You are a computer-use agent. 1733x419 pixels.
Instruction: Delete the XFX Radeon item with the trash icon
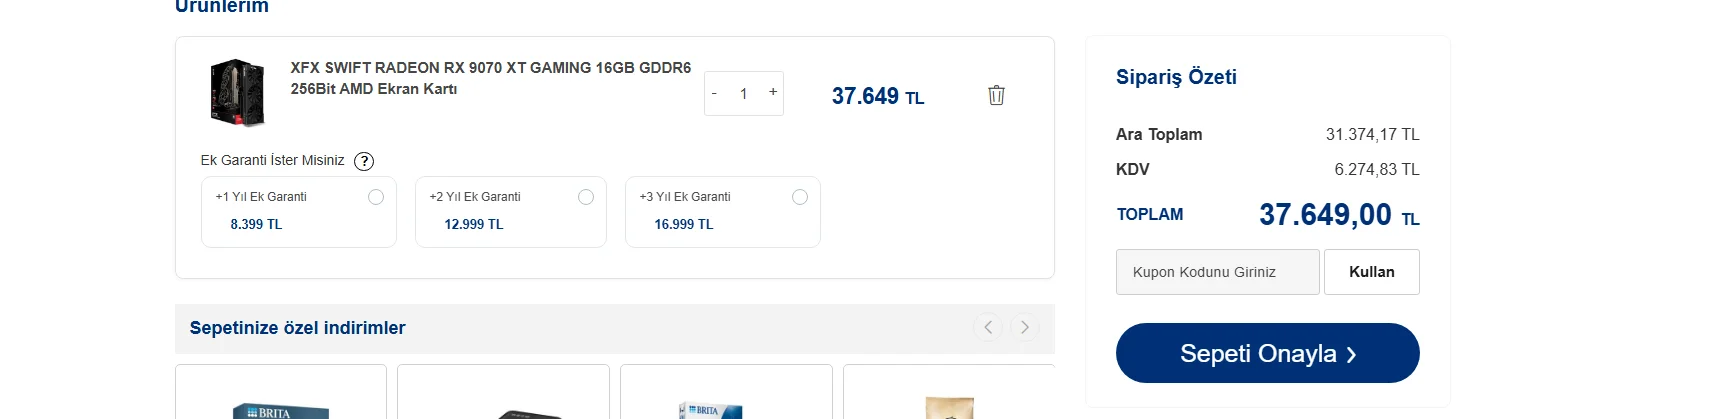click(996, 95)
